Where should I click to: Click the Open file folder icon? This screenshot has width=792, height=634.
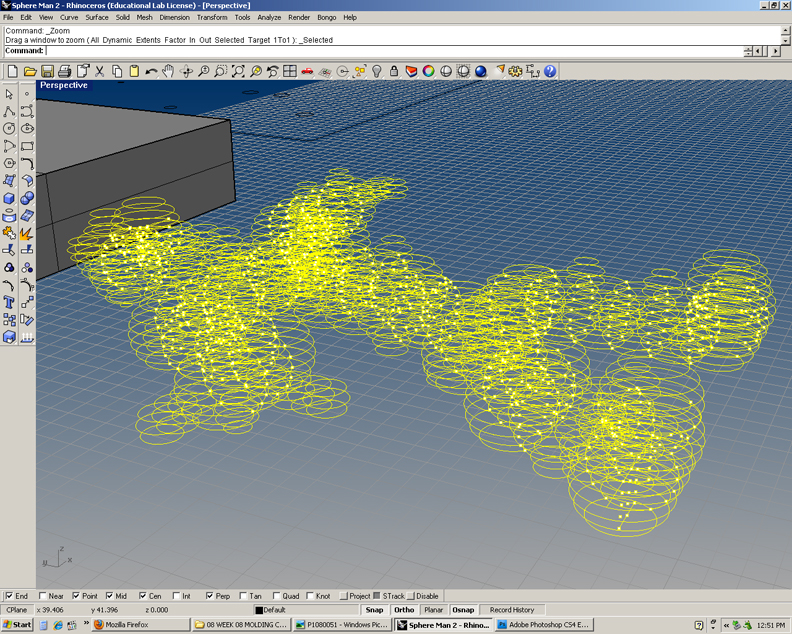click(x=30, y=71)
